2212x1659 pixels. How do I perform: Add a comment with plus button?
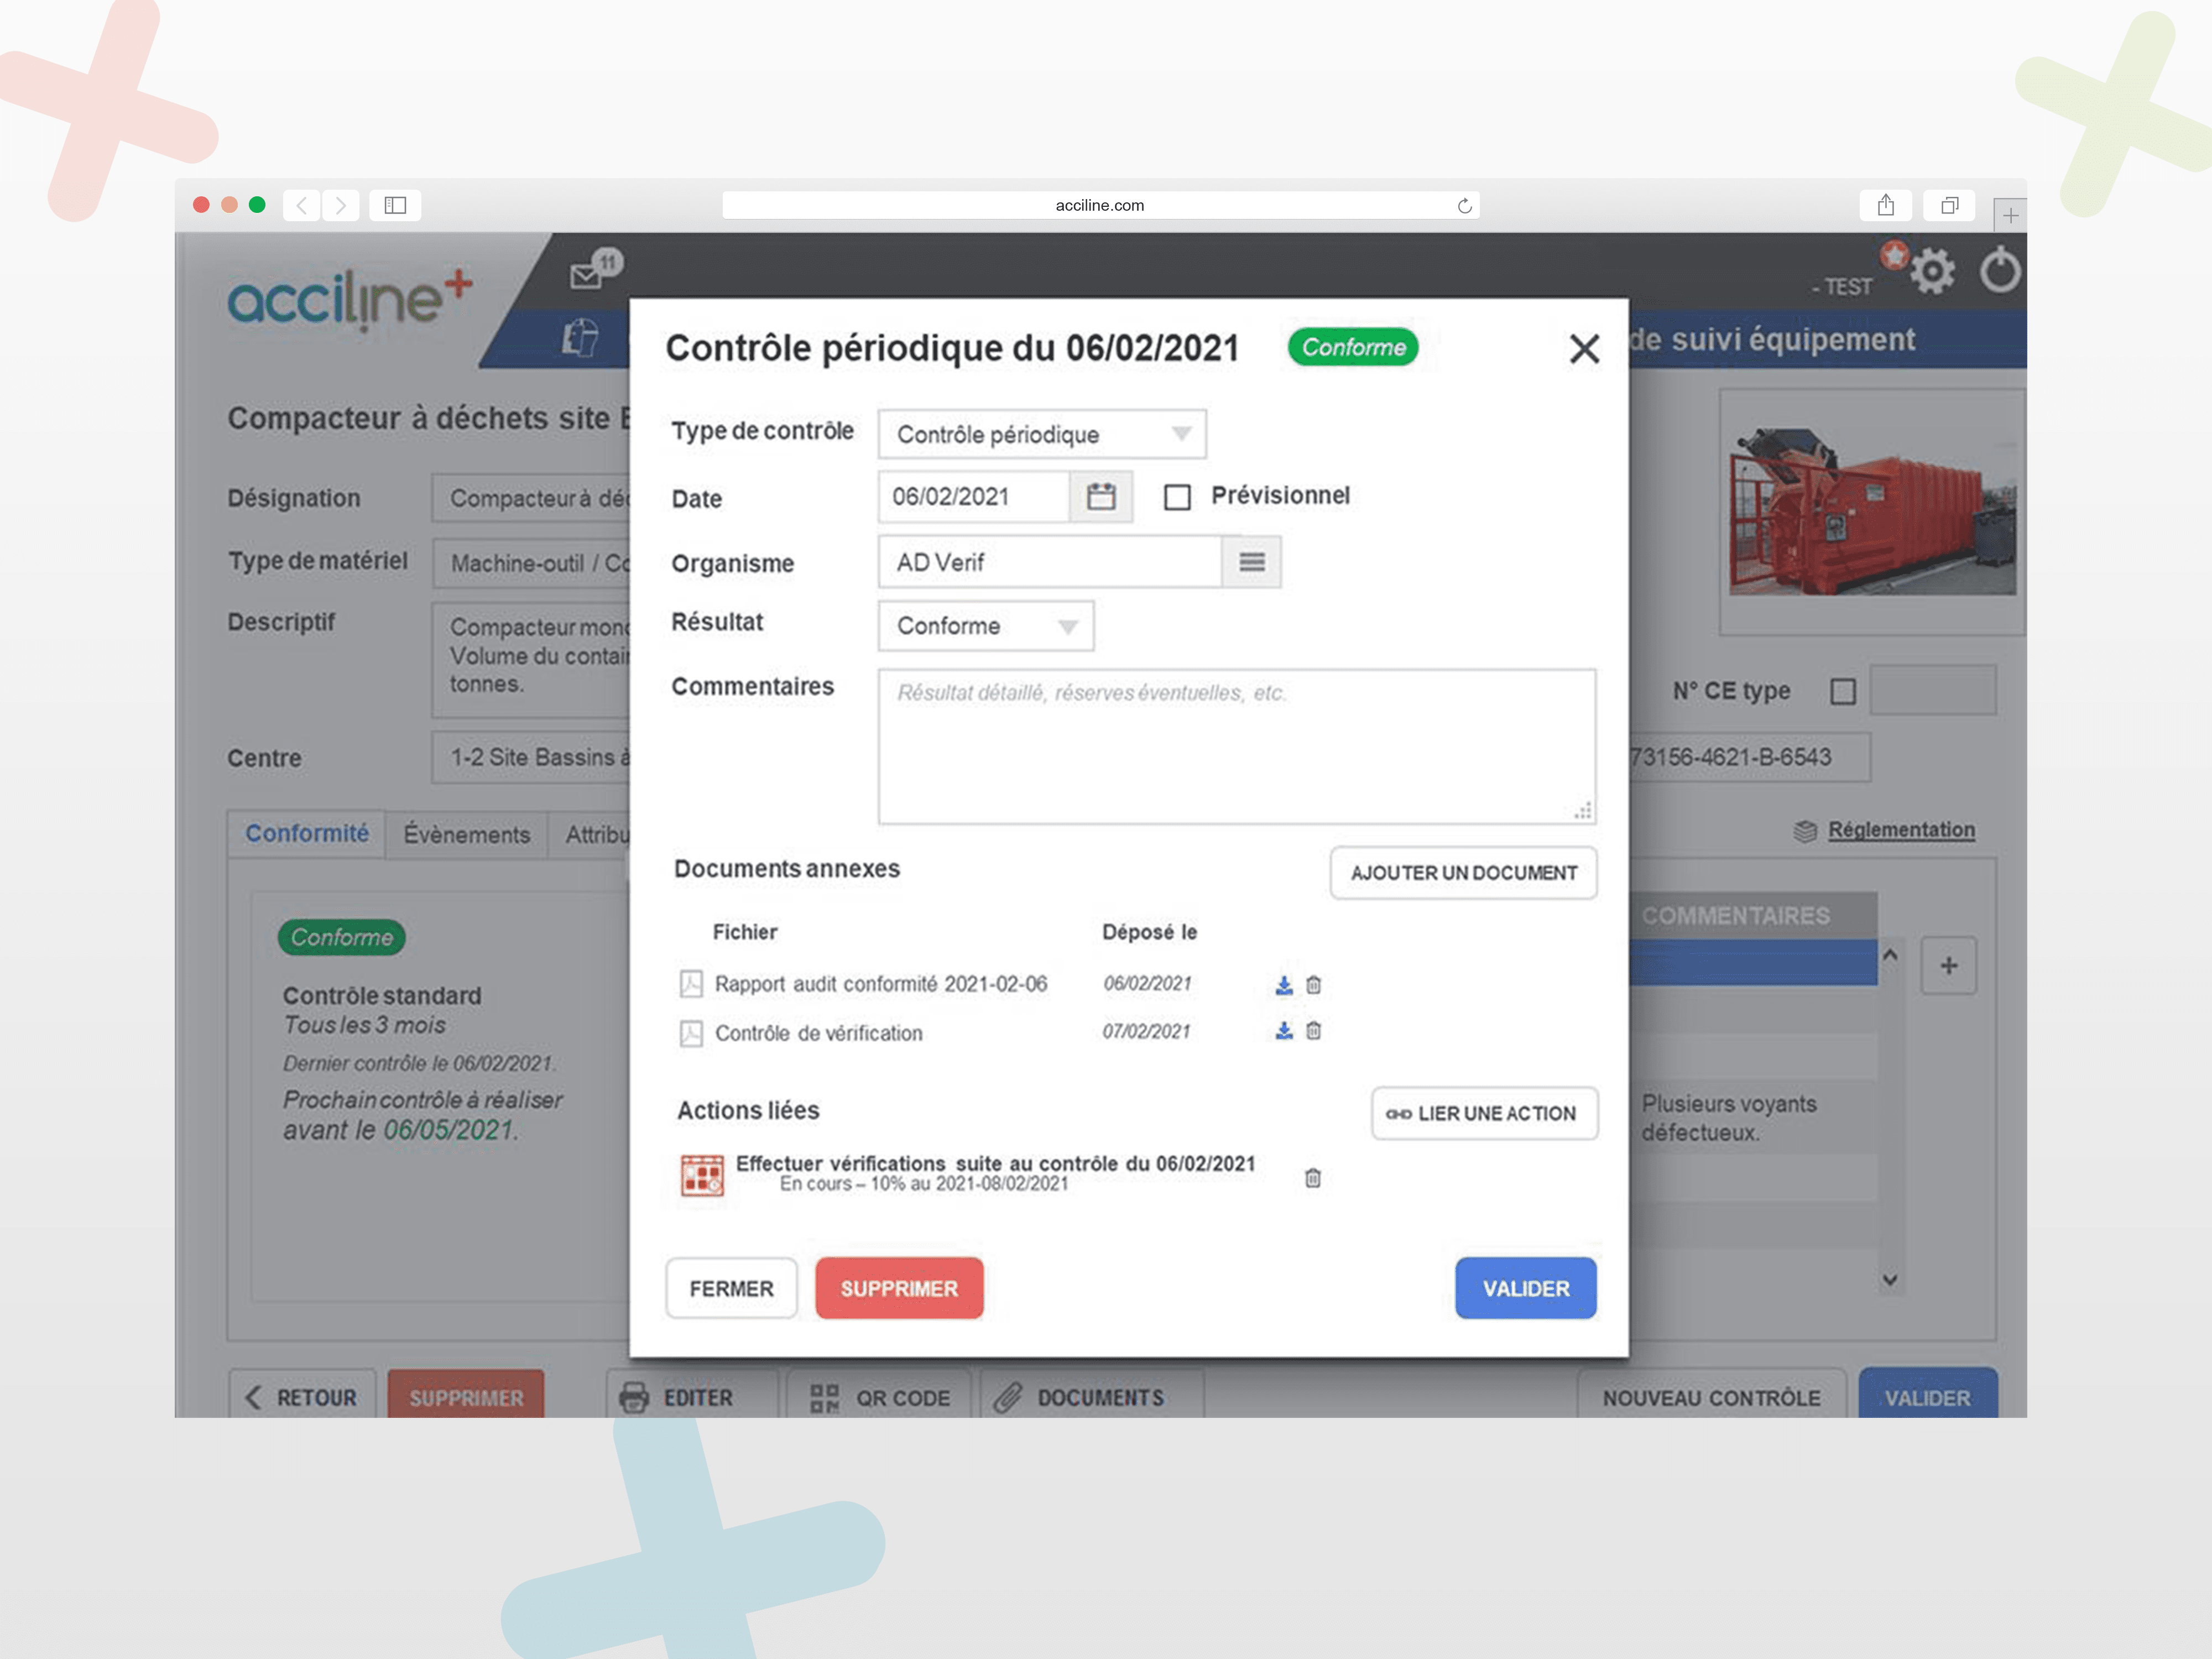coord(1949,966)
